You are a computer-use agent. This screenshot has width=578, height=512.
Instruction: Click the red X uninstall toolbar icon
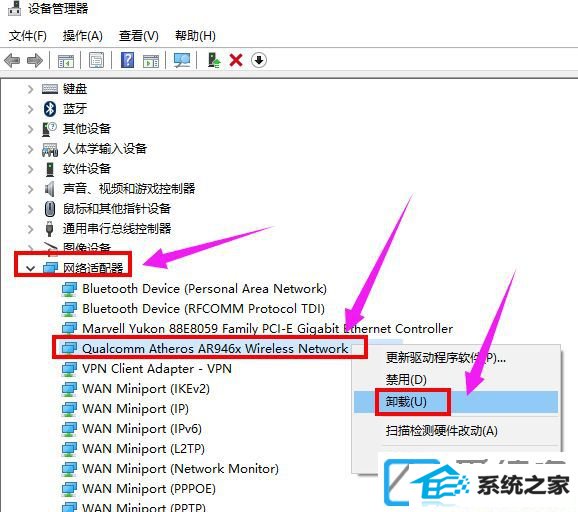click(236, 60)
